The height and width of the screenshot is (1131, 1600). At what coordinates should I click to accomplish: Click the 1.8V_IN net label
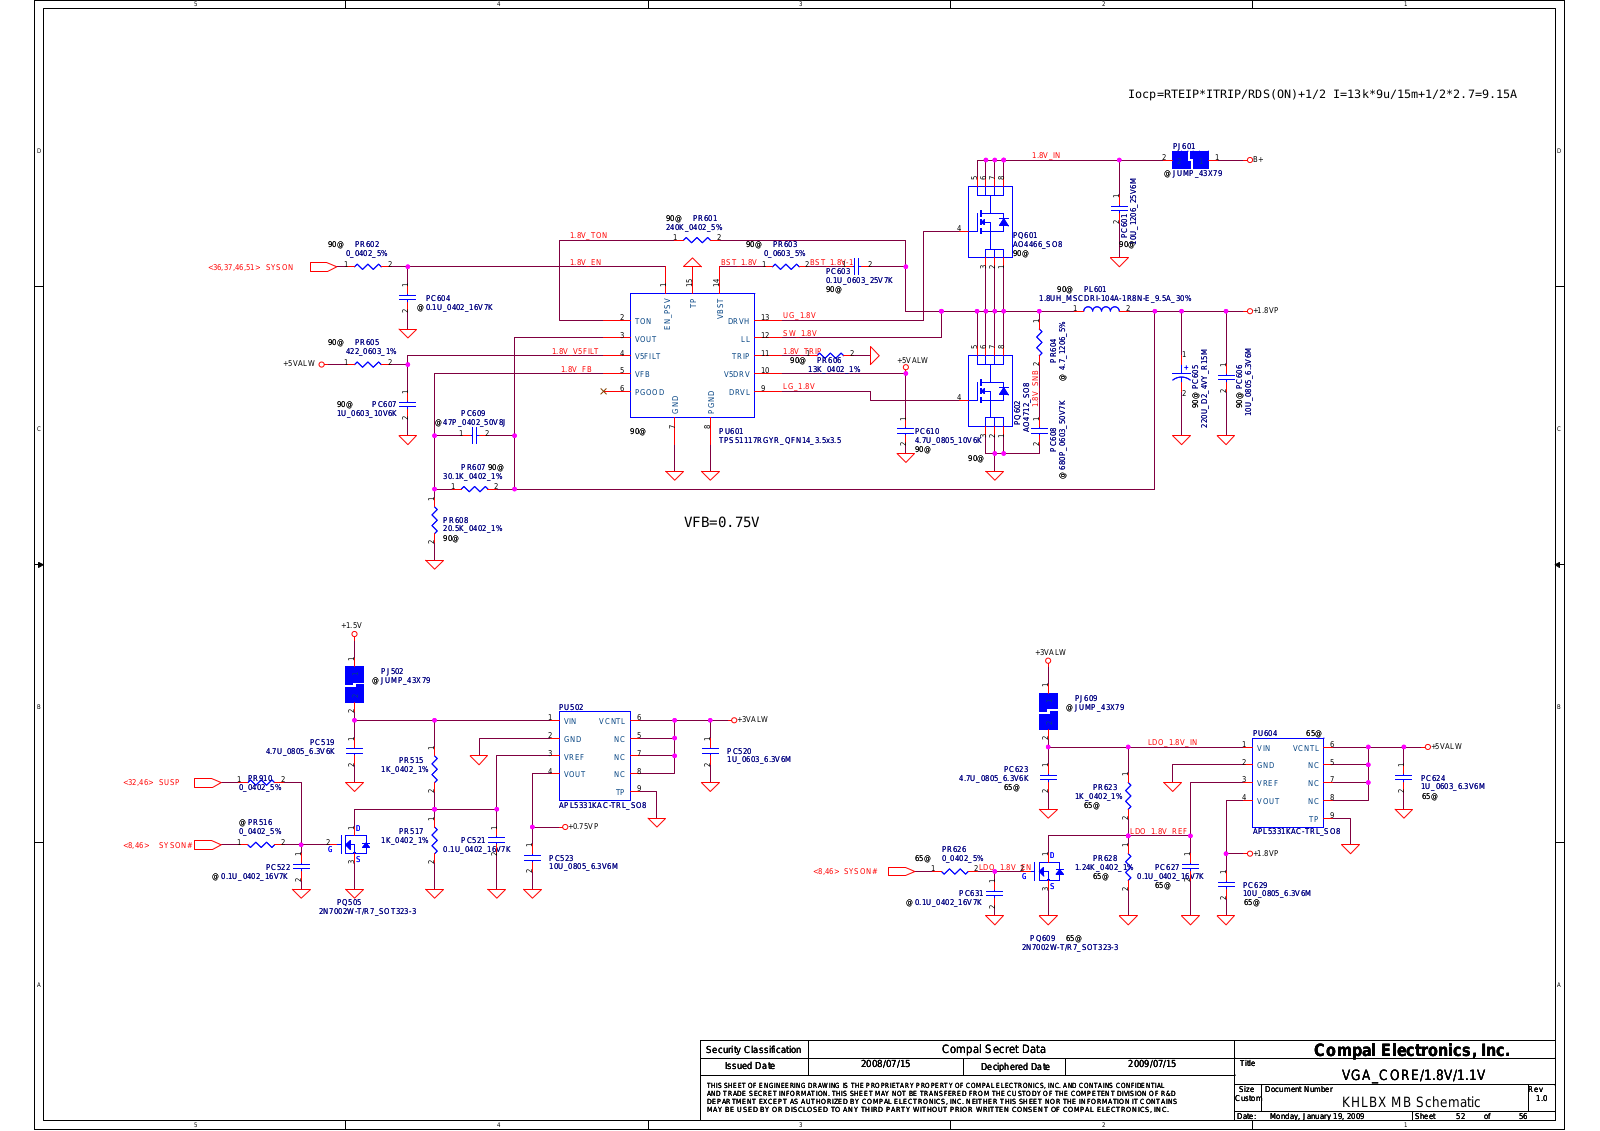(x=1046, y=155)
